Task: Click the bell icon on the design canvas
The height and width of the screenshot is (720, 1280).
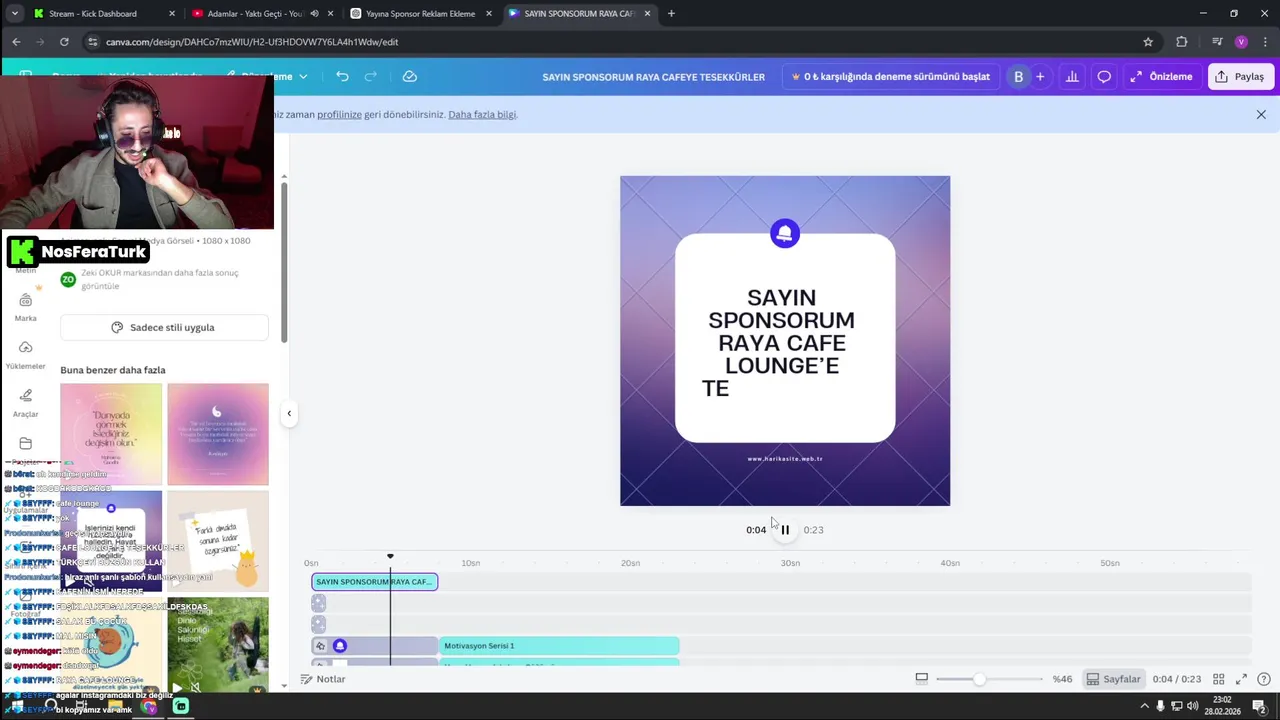Action: 785,234
